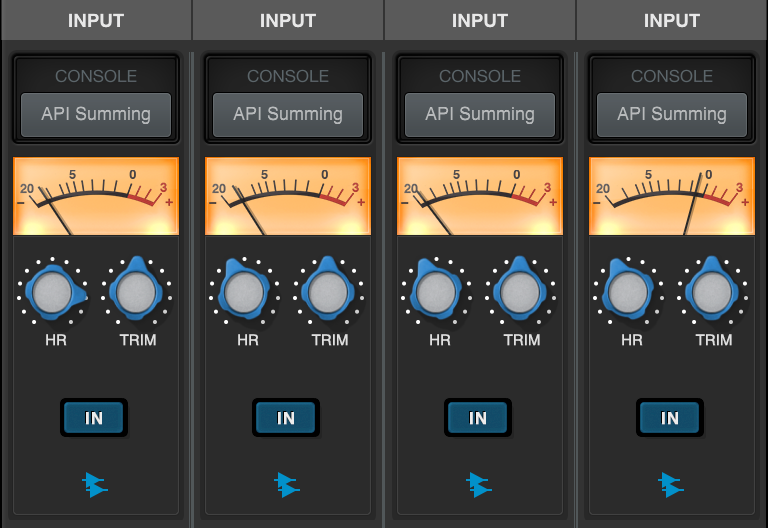
Task: Open API Summing console selector, first channel
Action: coord(96,115)
